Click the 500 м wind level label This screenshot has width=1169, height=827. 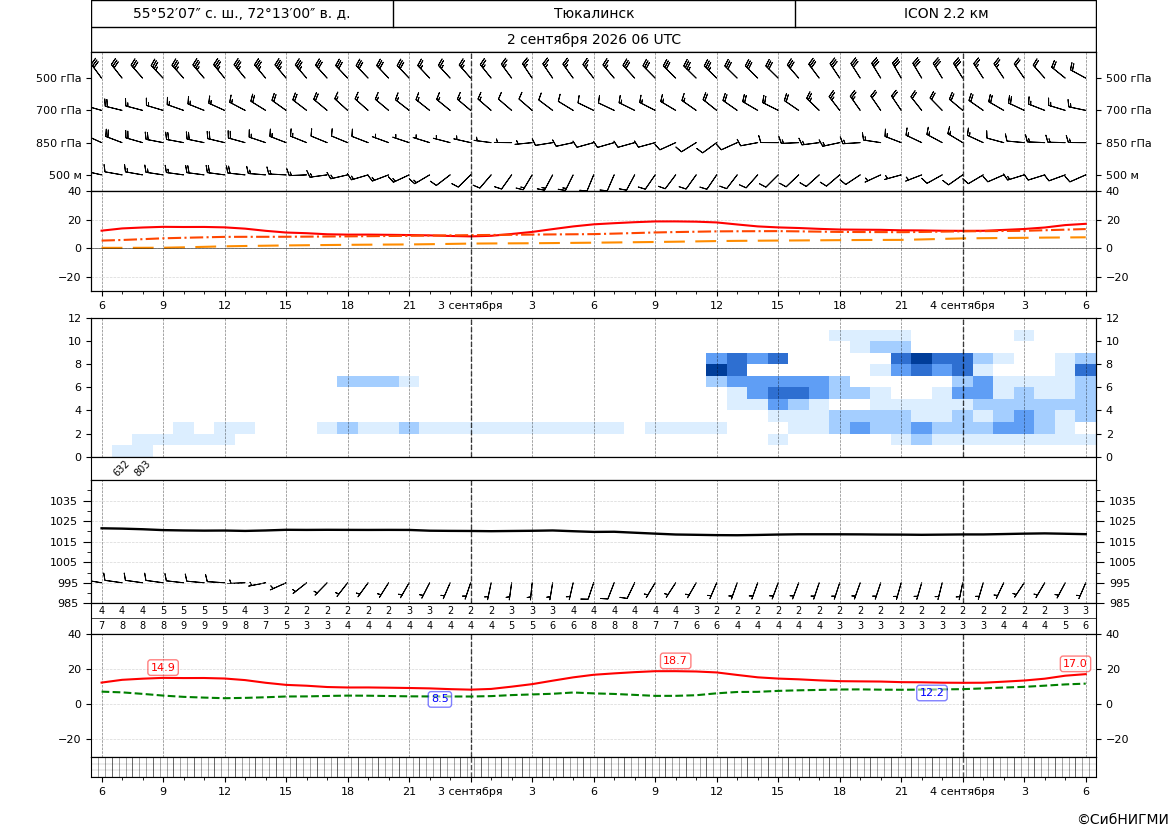[x=66, y=175]
